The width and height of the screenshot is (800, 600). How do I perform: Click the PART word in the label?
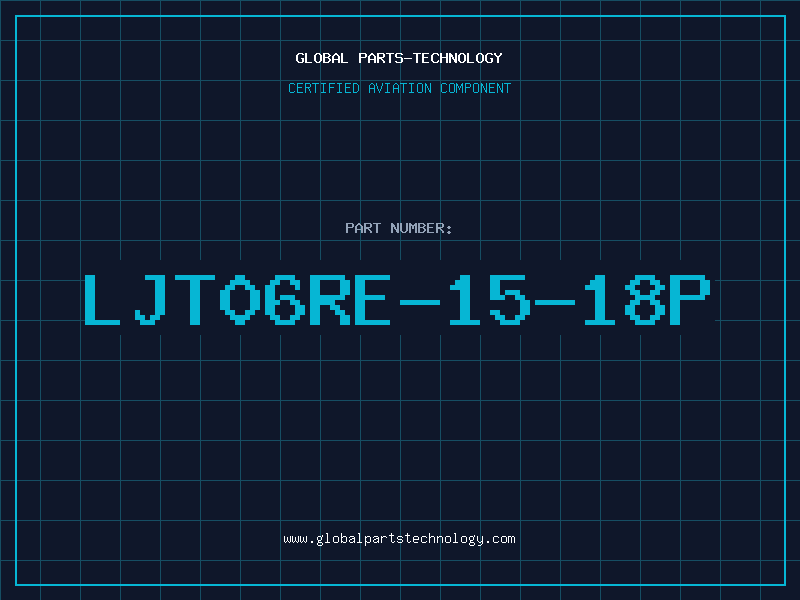pos(363,228)
